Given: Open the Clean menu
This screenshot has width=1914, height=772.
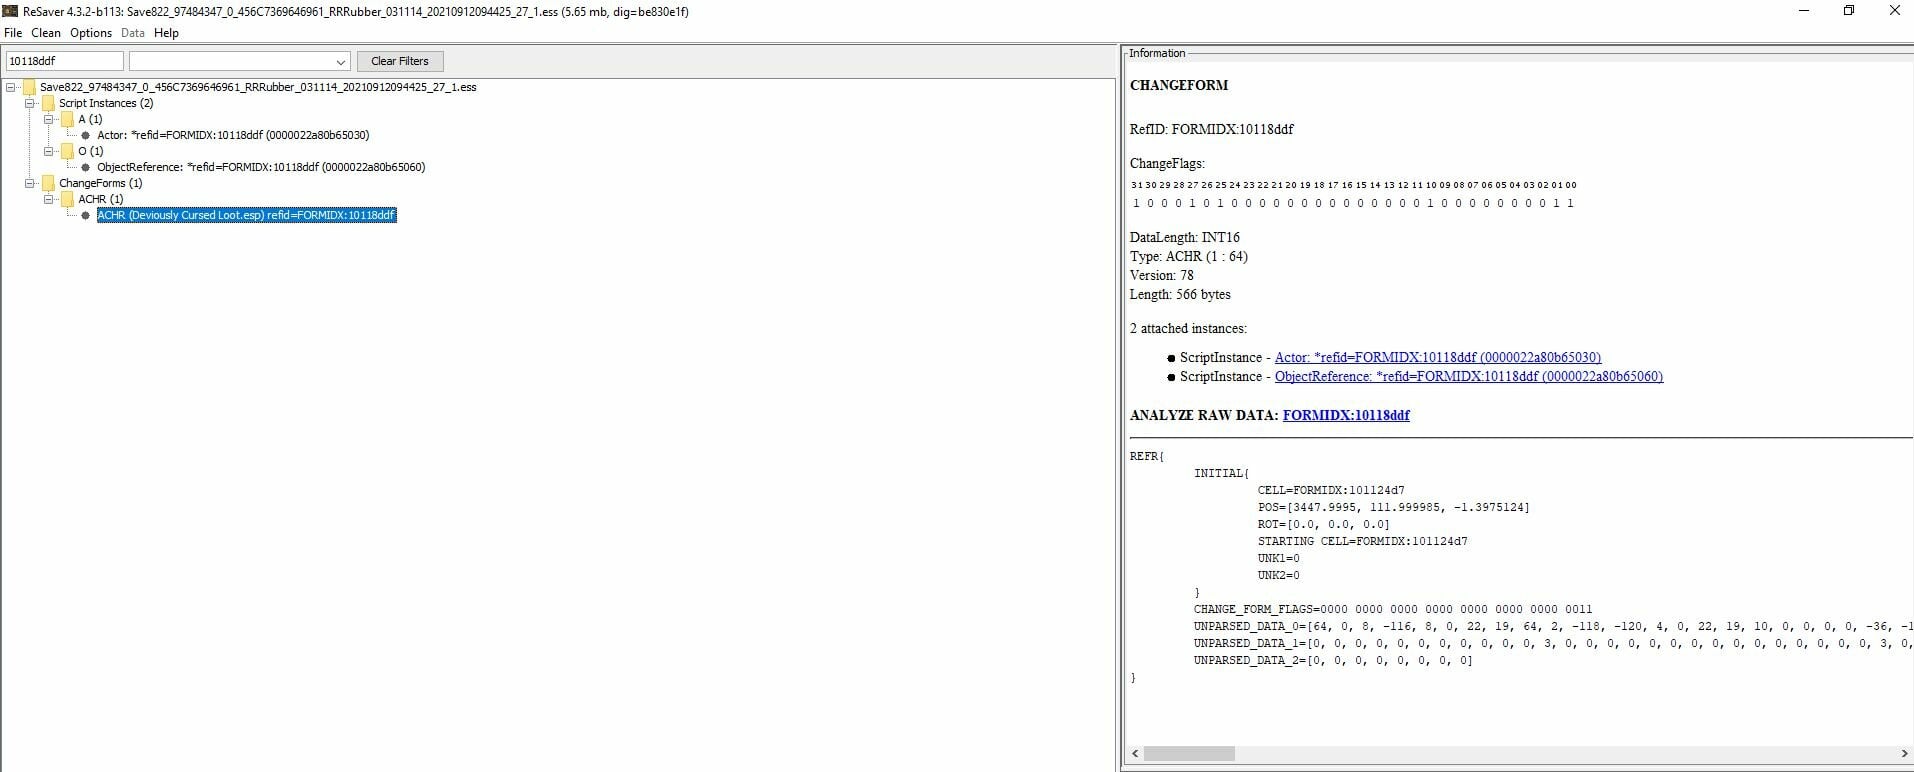Looking at the screenshot, I should [x=46, y=33].
